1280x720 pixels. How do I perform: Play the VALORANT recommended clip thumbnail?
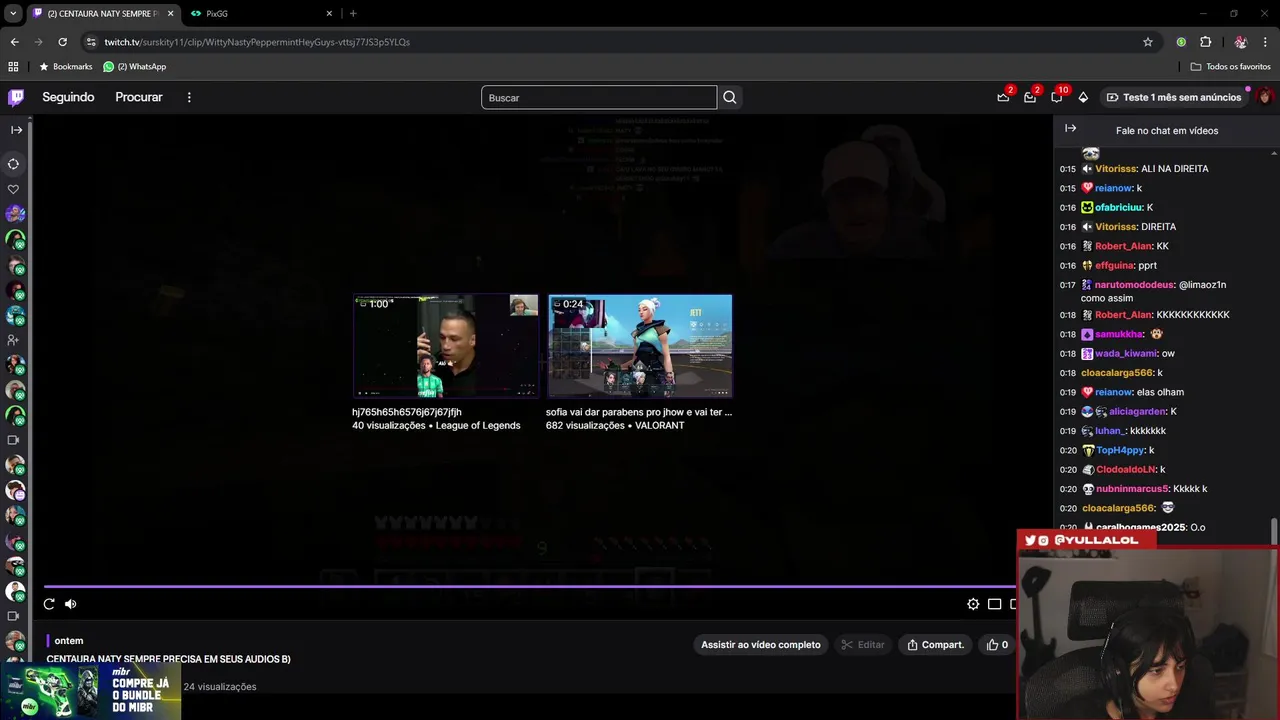(x=640, y=346)
